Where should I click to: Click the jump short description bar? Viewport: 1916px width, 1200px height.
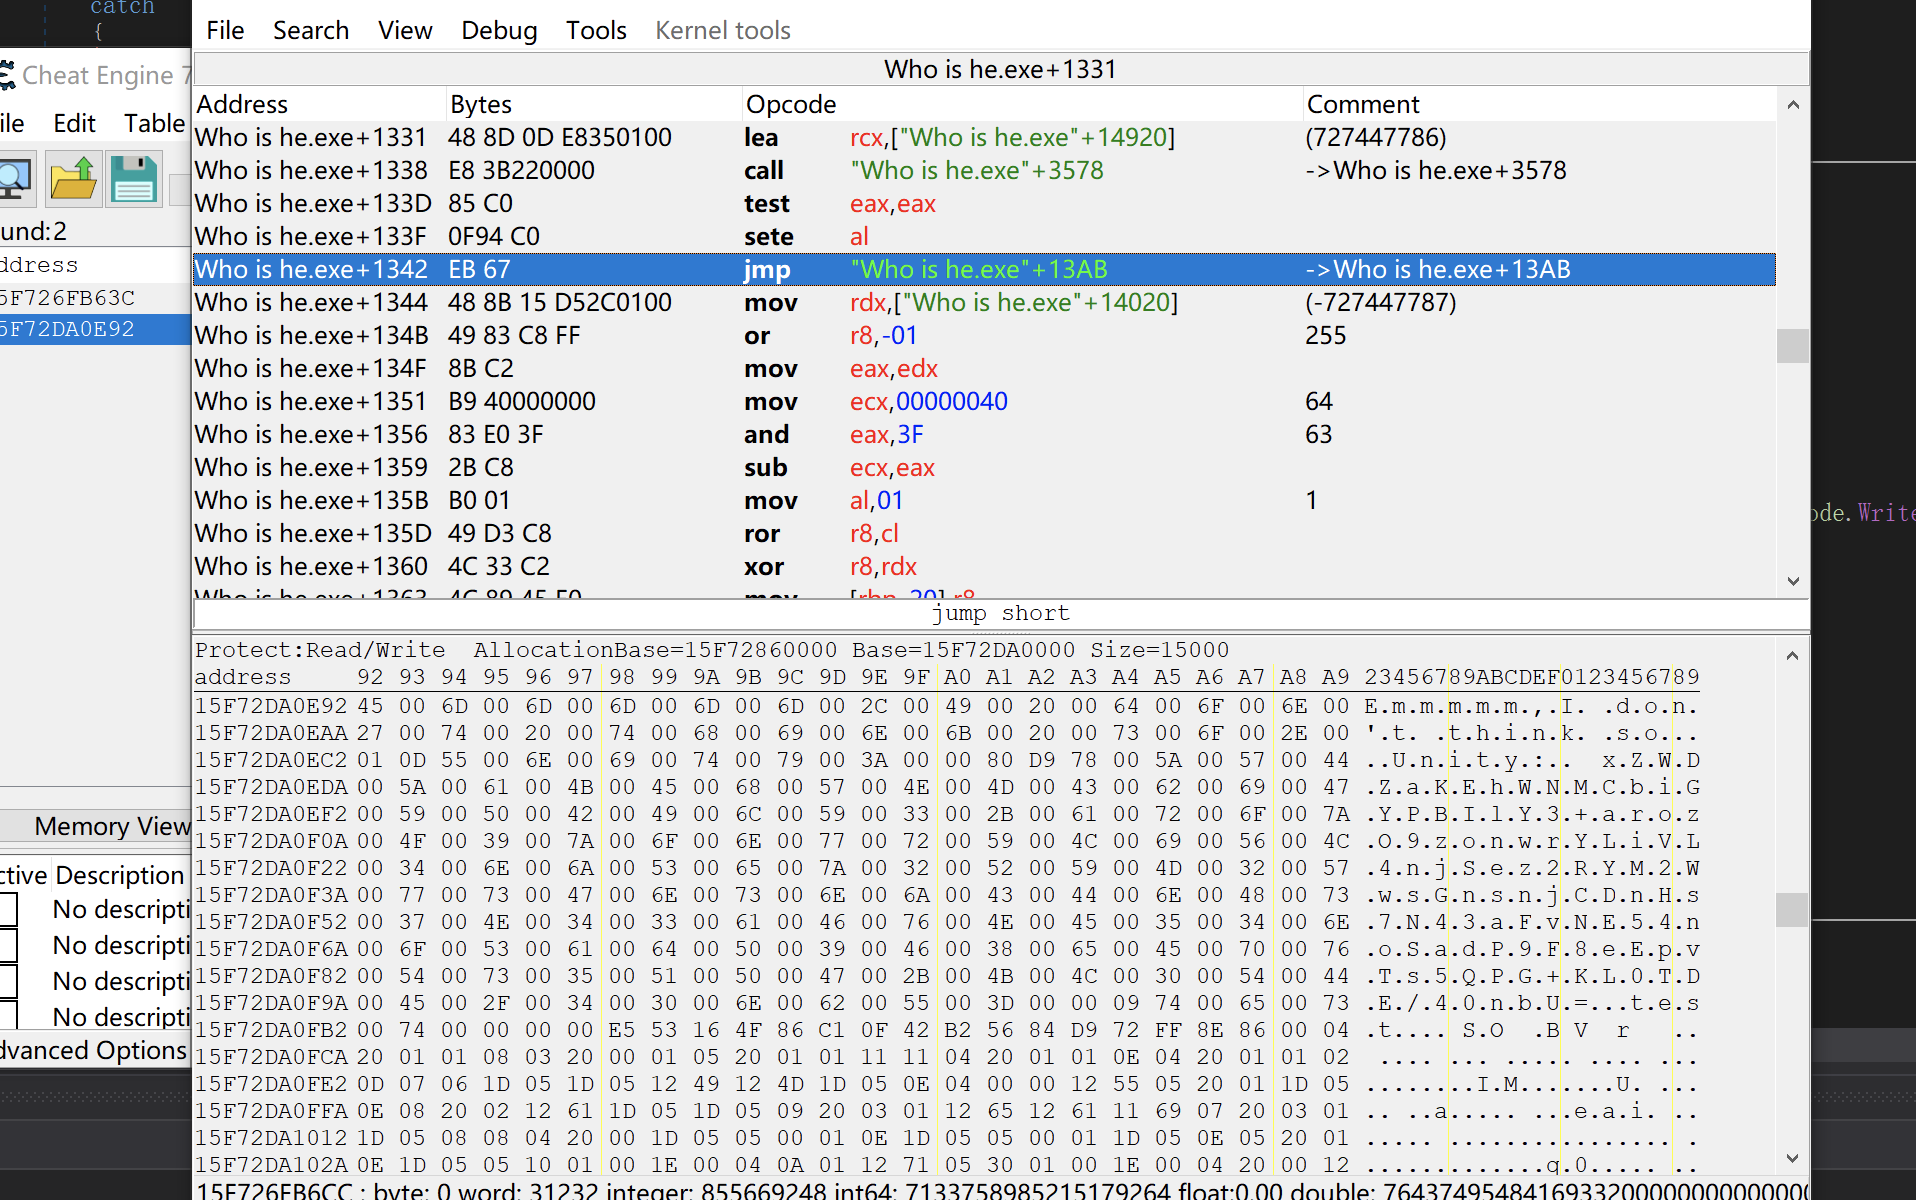tap(1000, 614)
